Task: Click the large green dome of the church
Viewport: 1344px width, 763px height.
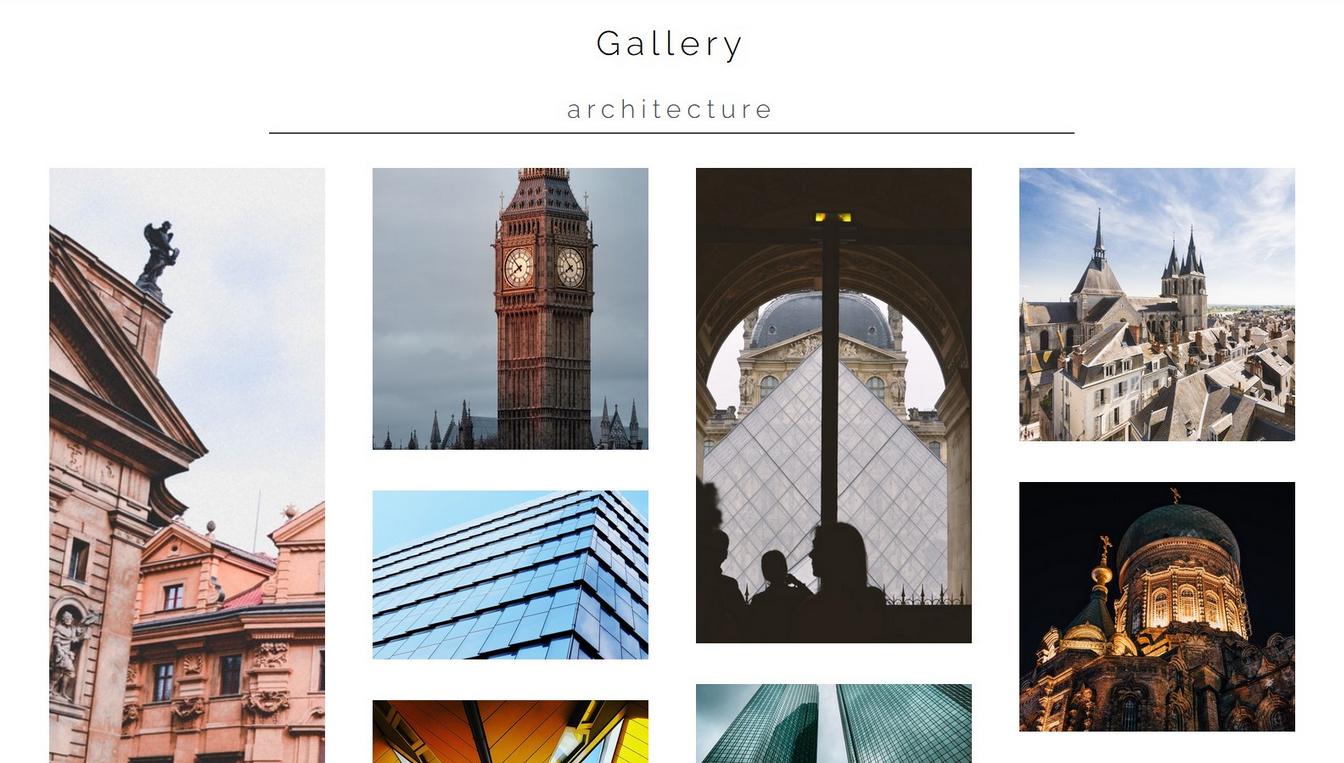Action: tap(1178, 535)
